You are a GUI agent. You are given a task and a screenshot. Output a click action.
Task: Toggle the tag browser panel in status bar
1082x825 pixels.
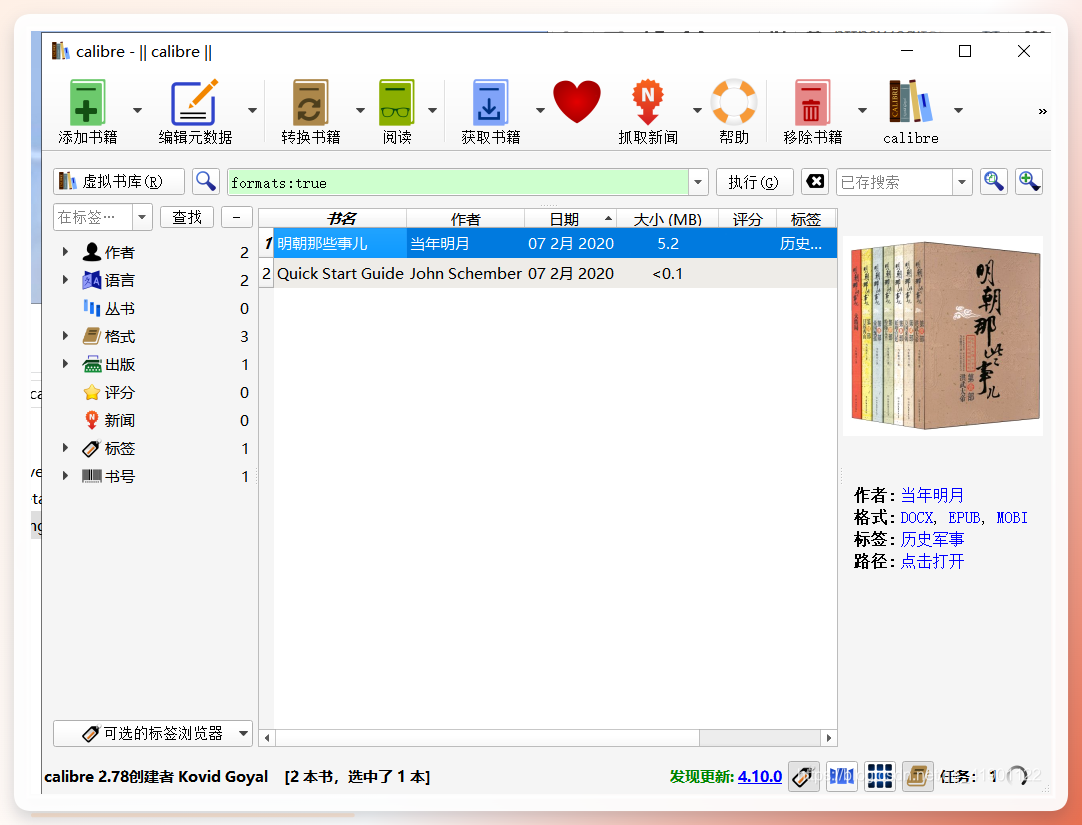click(x=804, y=776)
